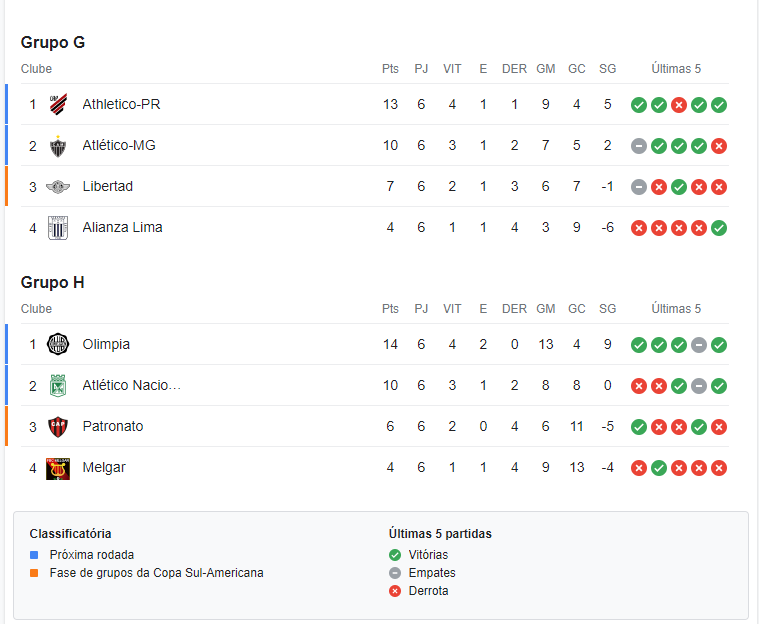Click Melgar's green win result icon
Viewport: 759px width, 624px height.
click(659, 468)
